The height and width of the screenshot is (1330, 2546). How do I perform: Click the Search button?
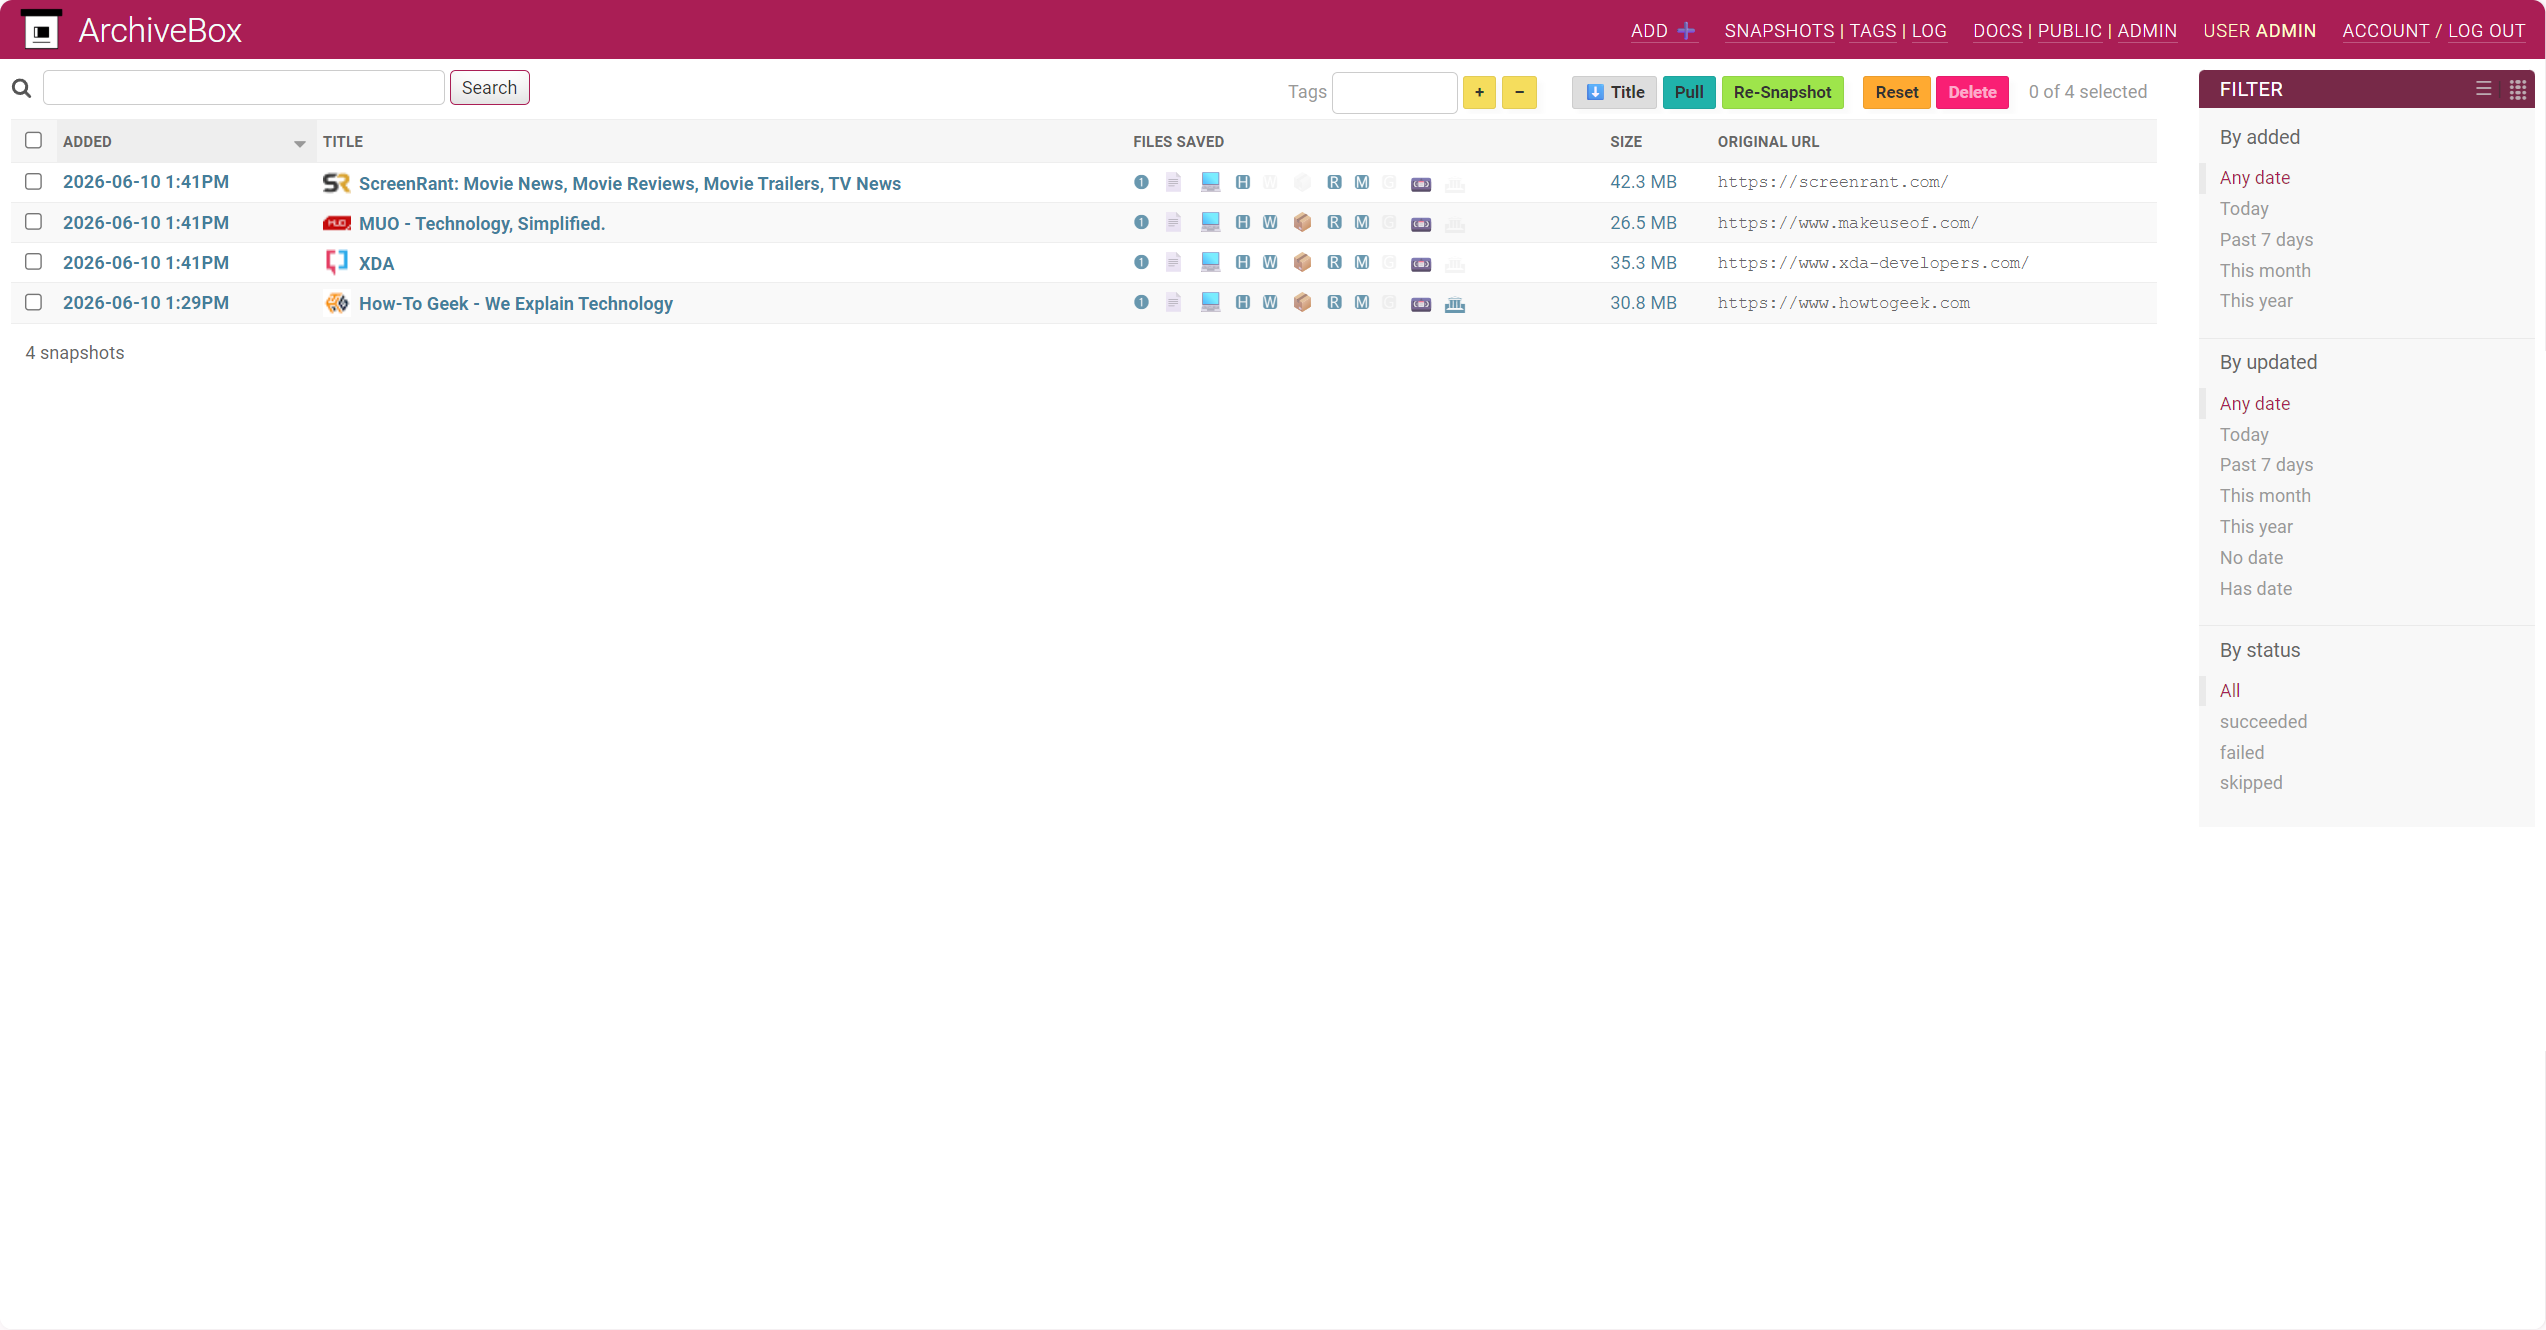pyautogui.click(x=489, y=88)
